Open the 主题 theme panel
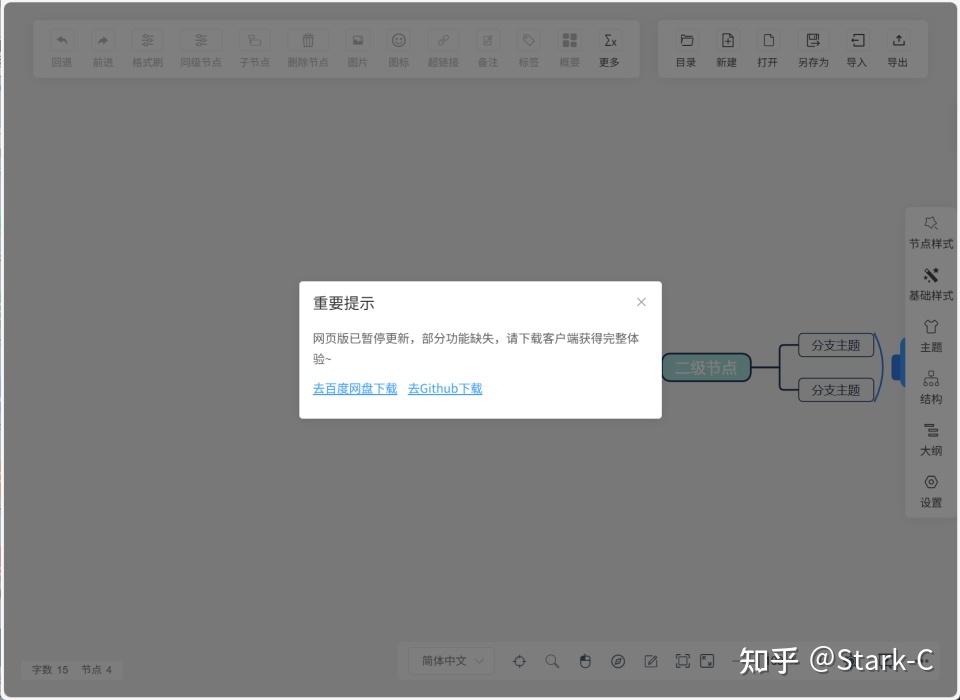This screenshot has height=700, width=960. point(931,335)
